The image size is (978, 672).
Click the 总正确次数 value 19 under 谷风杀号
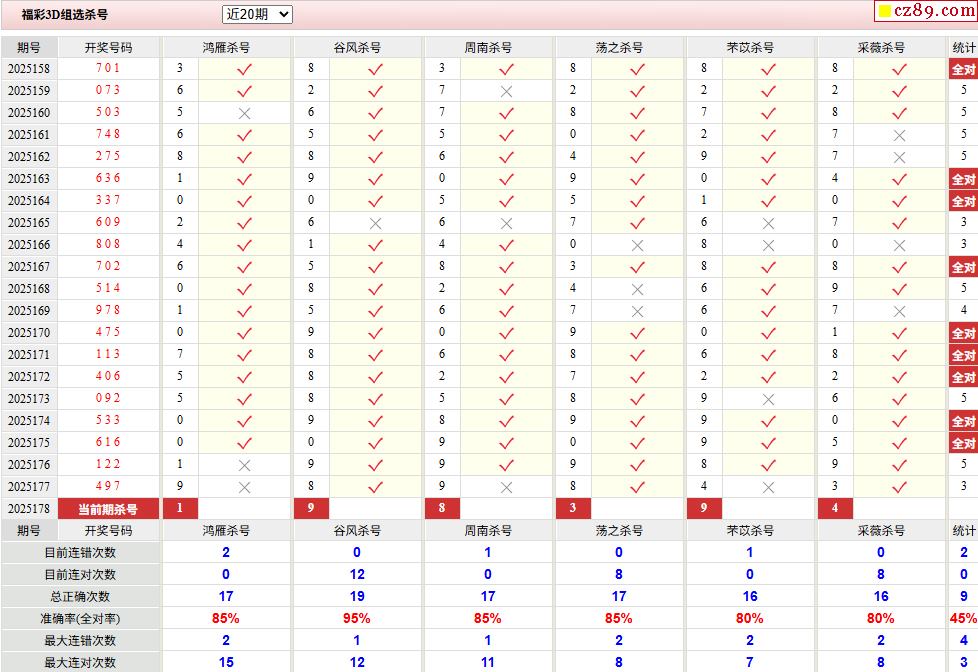[357, 597]
